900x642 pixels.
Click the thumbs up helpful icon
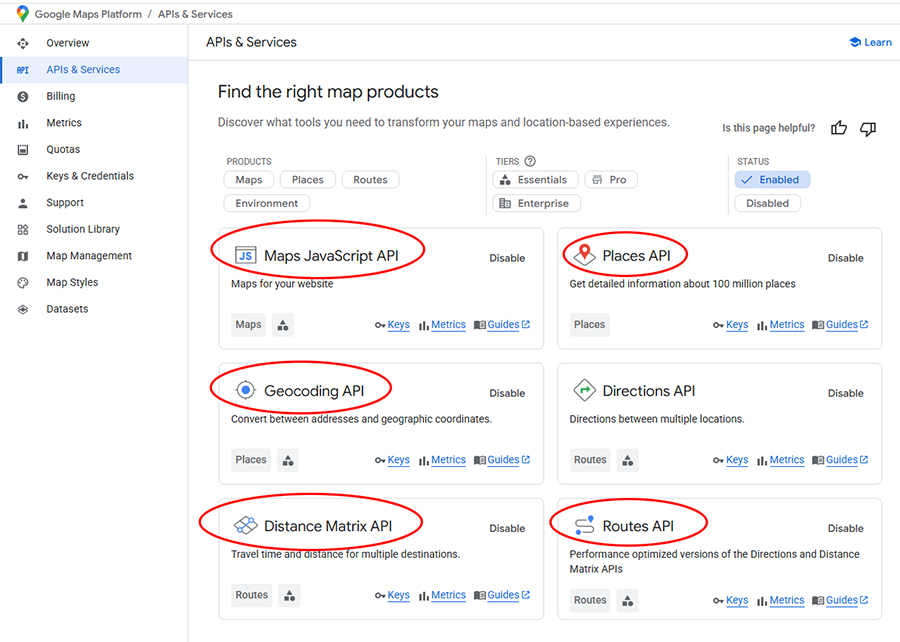839,128
